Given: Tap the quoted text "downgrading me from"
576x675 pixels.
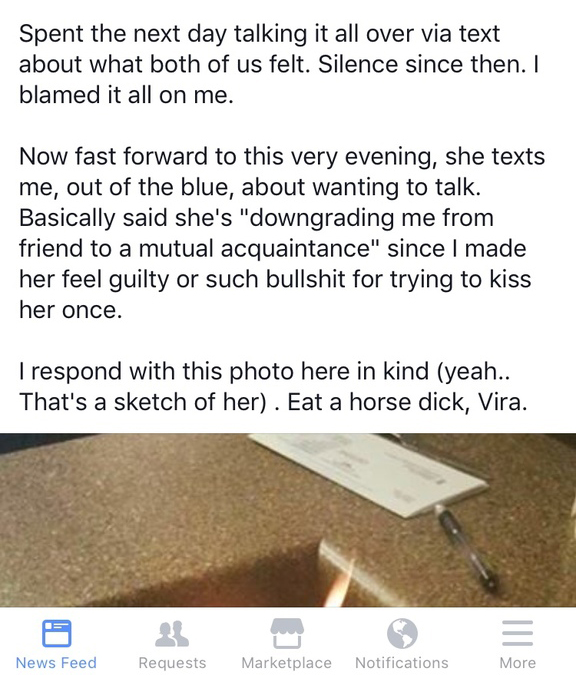Looking at the screenshot, I should 369,217.
